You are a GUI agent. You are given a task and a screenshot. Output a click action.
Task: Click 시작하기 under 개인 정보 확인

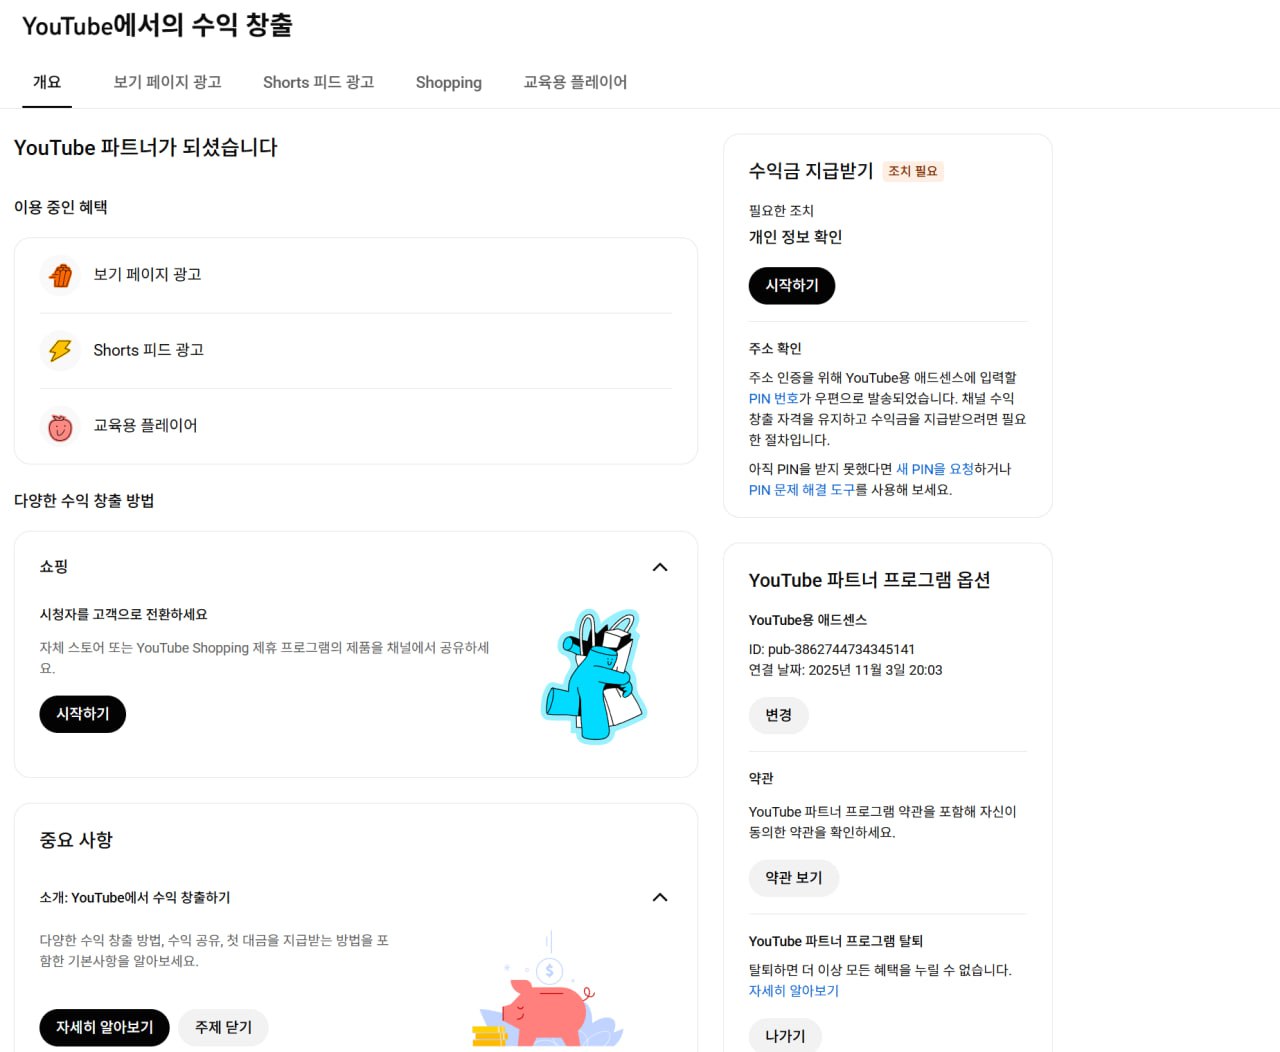click(791, 285)
